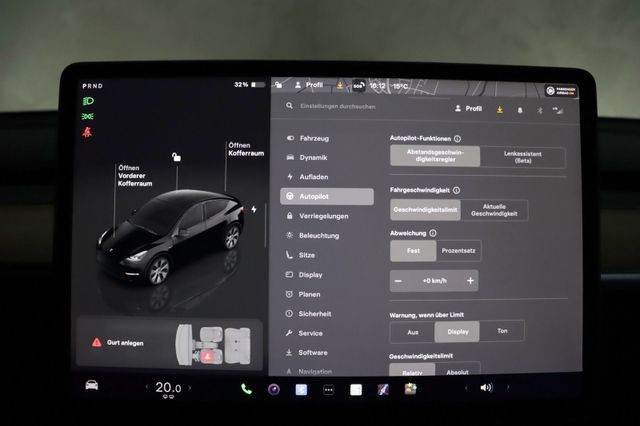The width and height of the screenshot is (640, 426).
Task: Decrease speed offset with minus button
Action: (398, 281)
